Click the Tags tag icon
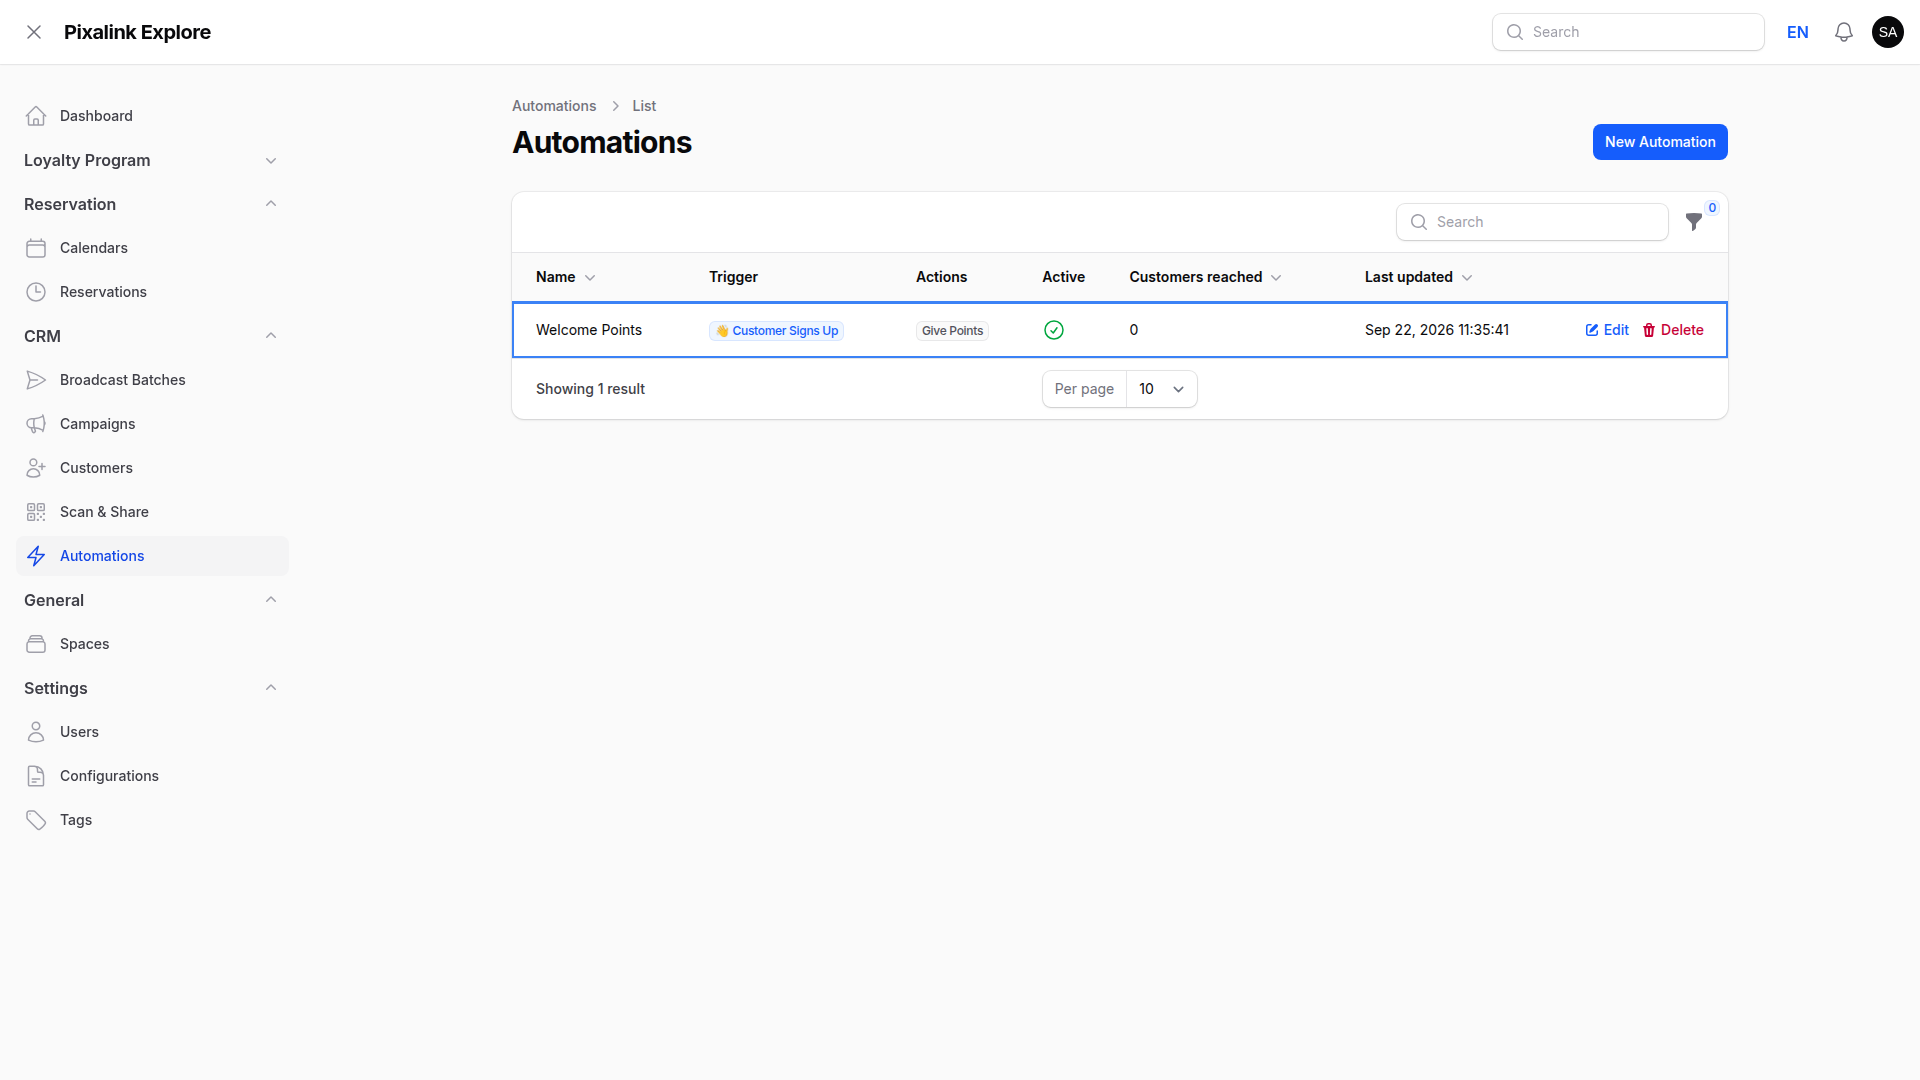 click(36, 820)
